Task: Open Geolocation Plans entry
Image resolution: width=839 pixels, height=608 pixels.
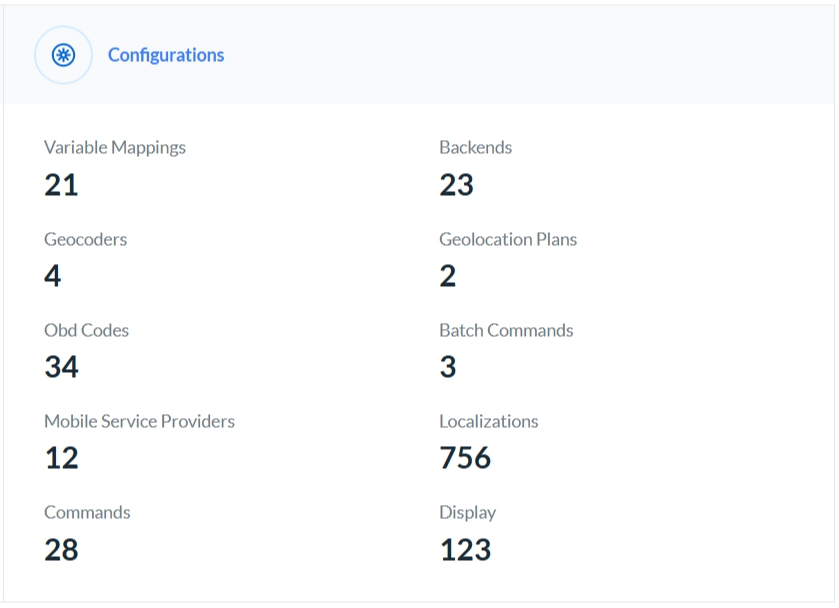Action: [508, 239]
